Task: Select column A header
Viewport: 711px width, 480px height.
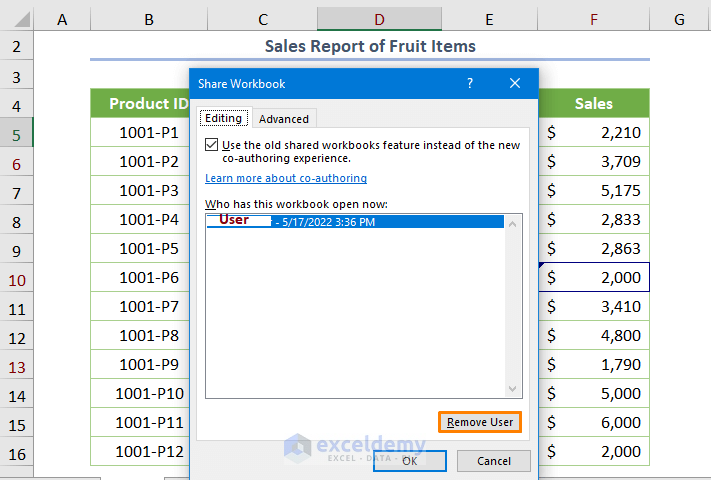Action: (x=62, y=19)
